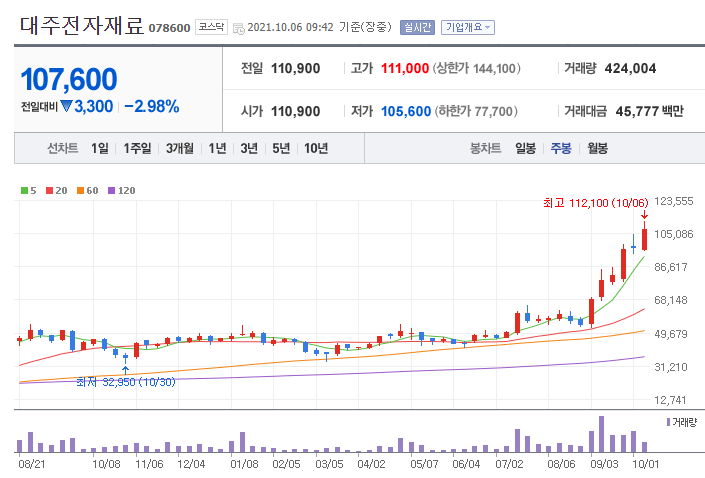This screenshot has height=478, width=705.
Task: Select the 1일 line chart tab
Action: point(100,148)
